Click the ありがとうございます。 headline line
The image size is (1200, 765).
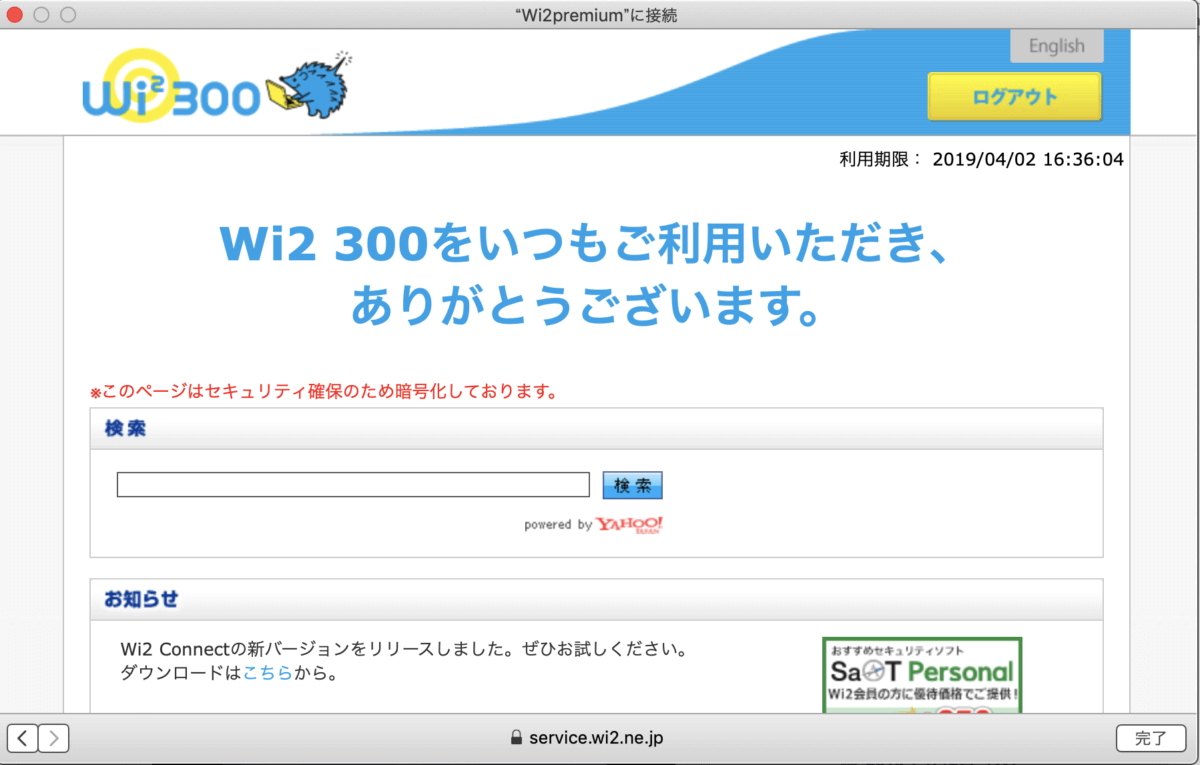pos(586,306)
